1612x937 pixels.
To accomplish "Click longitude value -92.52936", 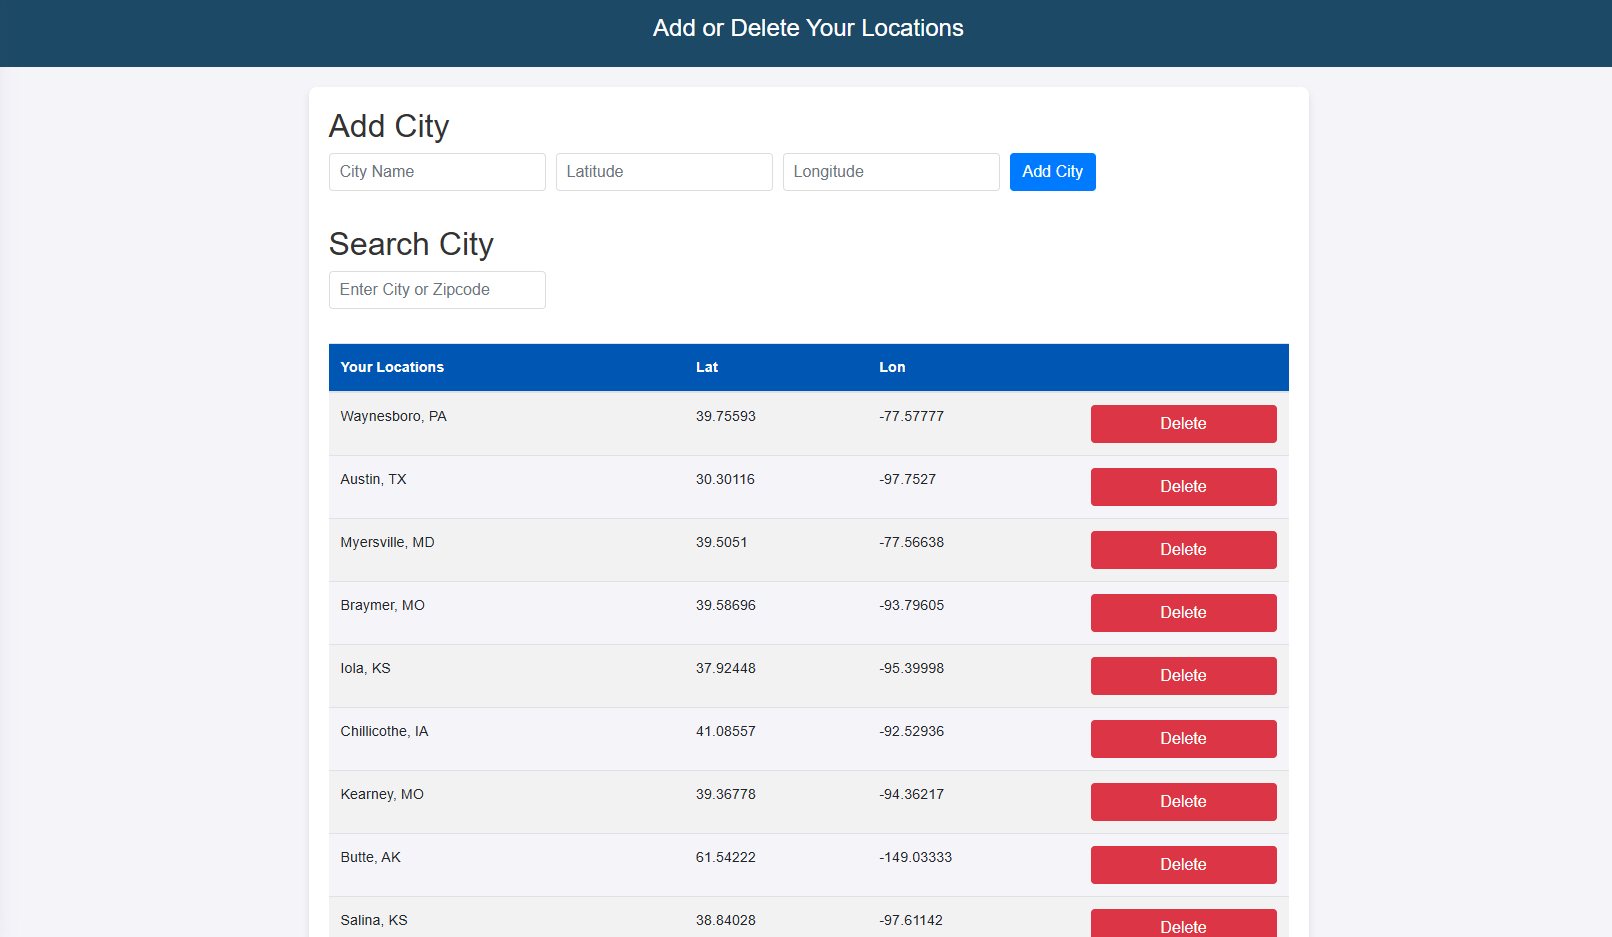I will click(912, 731).
